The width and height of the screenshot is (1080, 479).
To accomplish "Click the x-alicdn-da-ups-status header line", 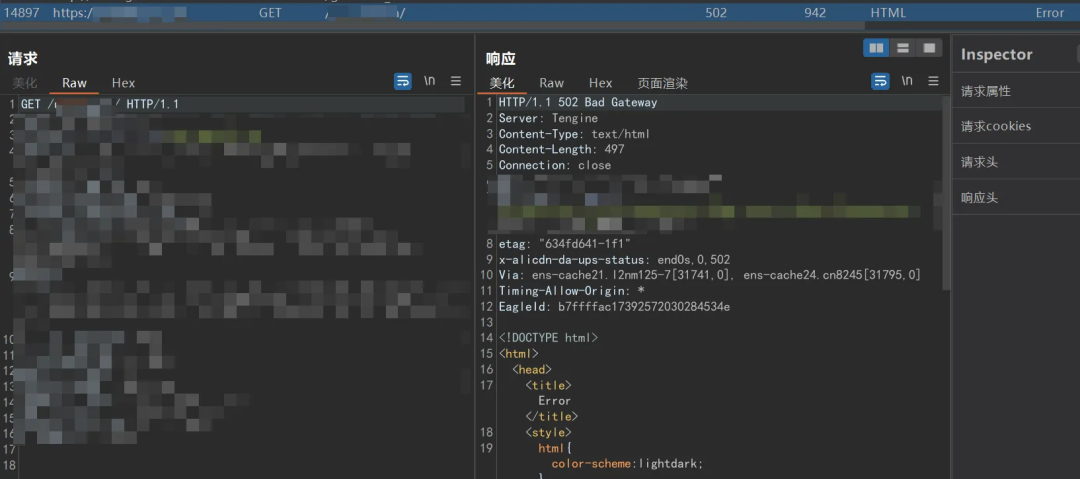I will pyautogui.click(x=614, y=260).
